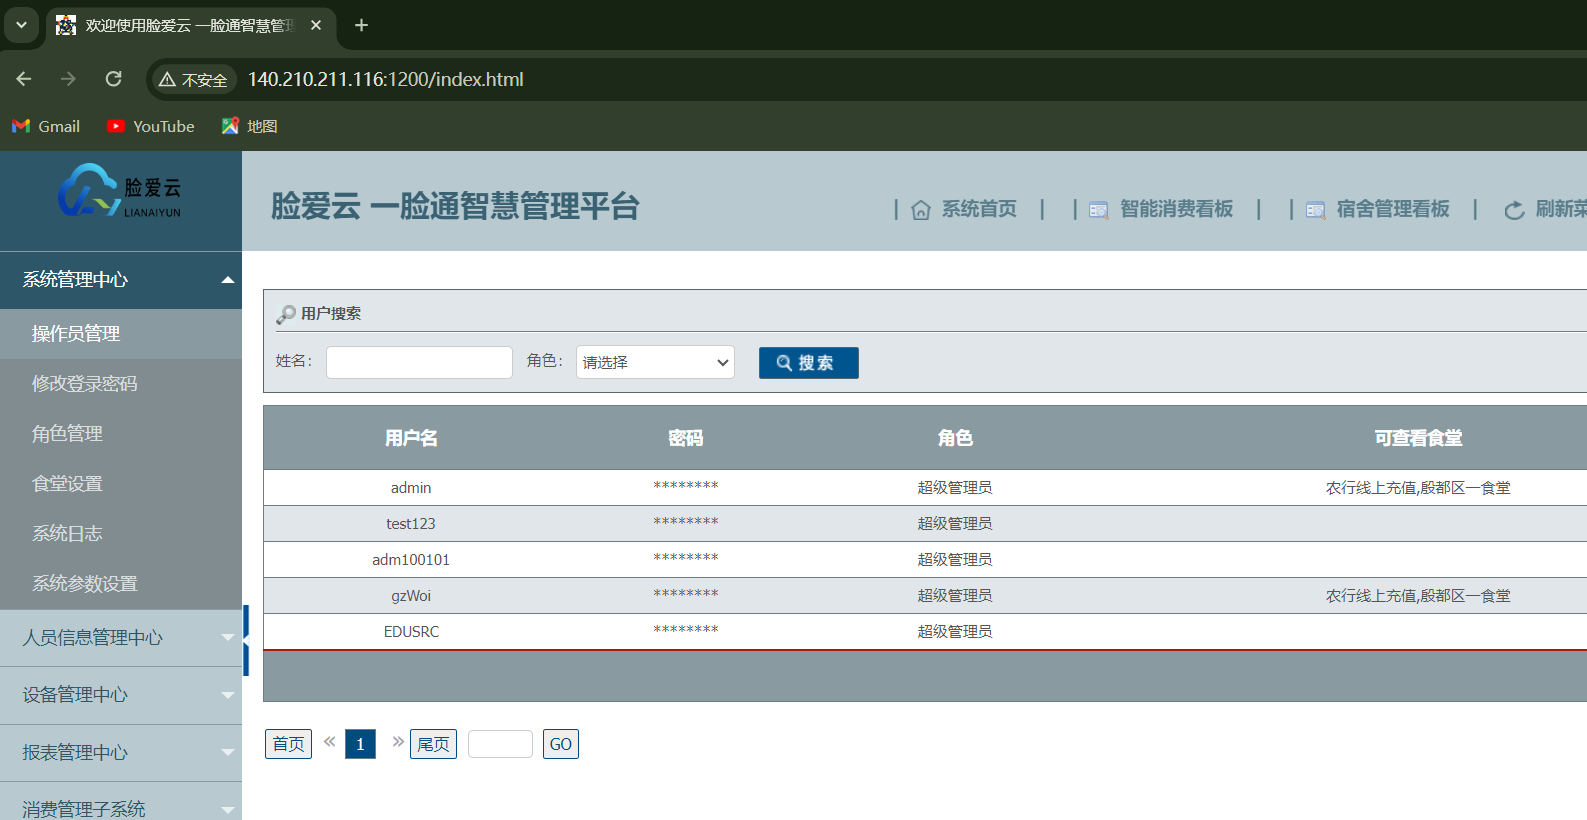Click the sidebar collapse handle
1587x820 pixels.
coord(246,640)
